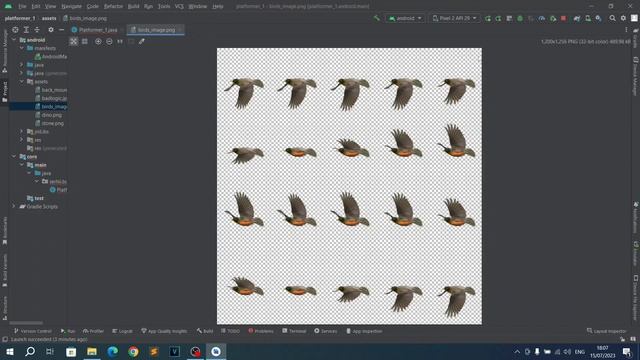Open the Build menu
This screenshot has width=640, height=360.
coord(133,7)
